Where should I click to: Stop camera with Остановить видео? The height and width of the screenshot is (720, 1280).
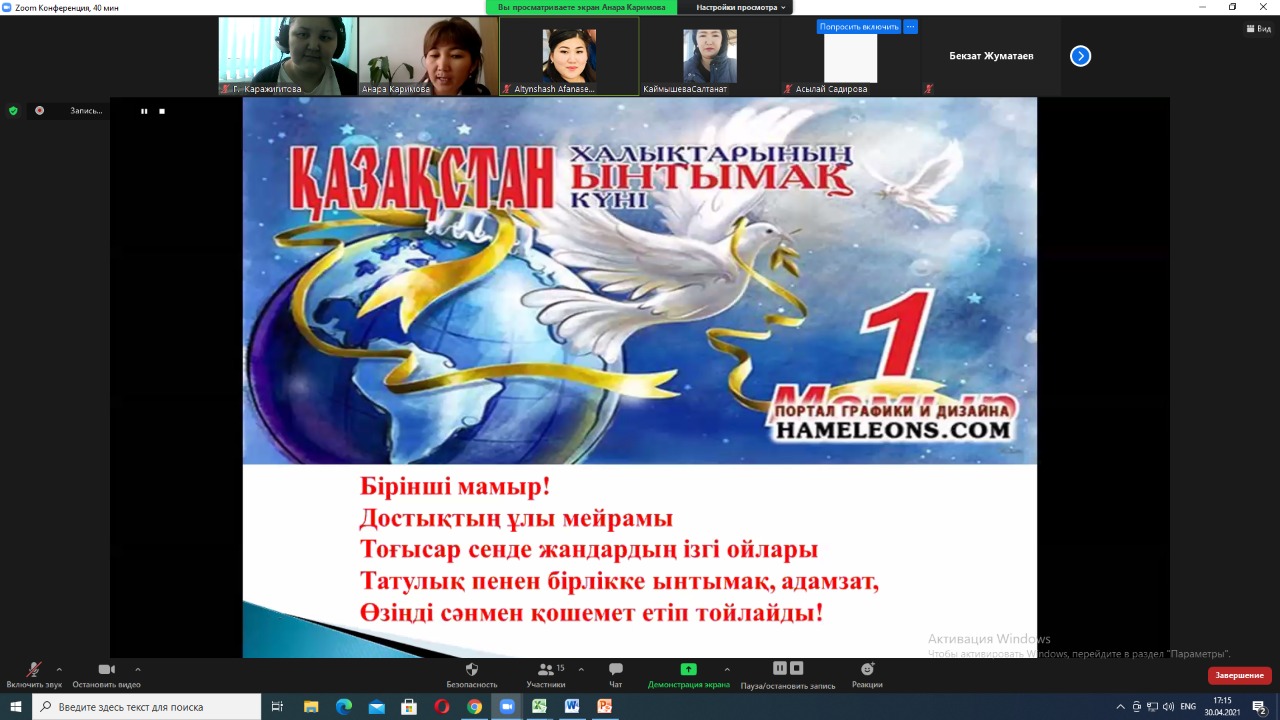pos(106,675)
